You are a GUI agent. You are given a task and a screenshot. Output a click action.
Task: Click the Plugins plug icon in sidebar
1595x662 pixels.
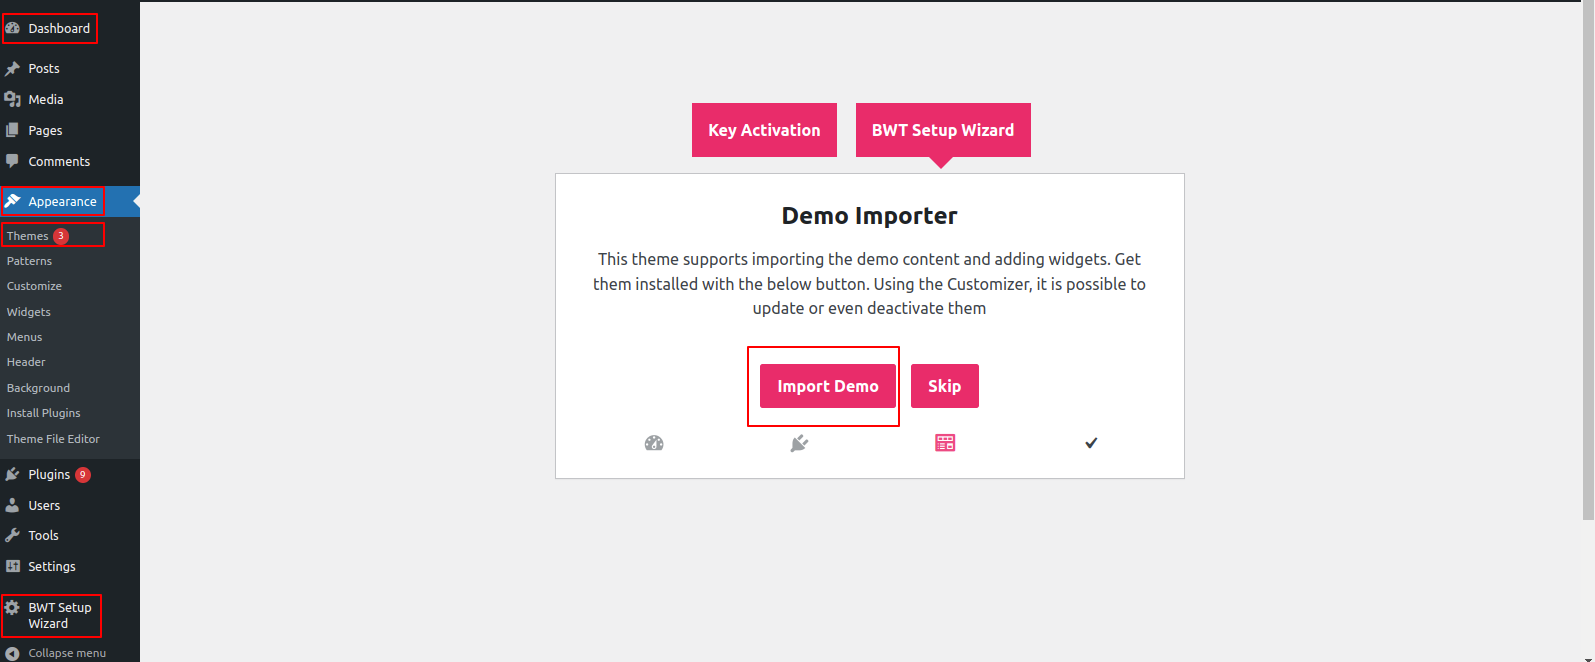[13, 474]
